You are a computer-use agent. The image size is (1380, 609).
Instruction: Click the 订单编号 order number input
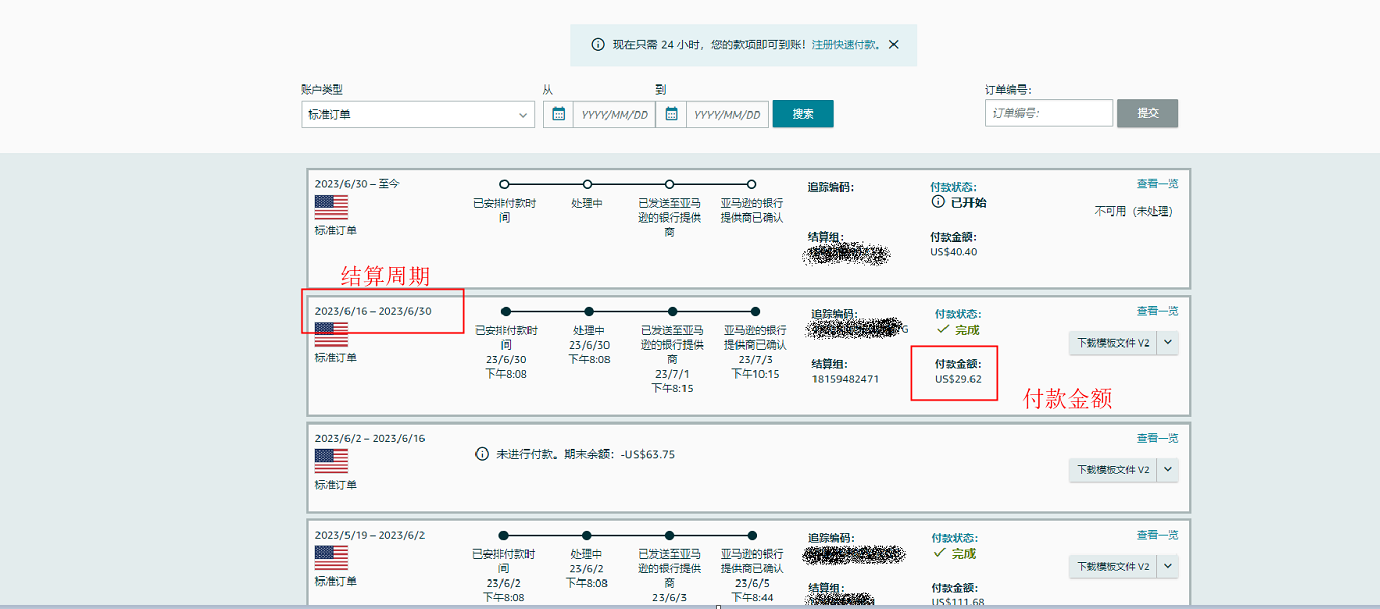[x=1048, y=114]
